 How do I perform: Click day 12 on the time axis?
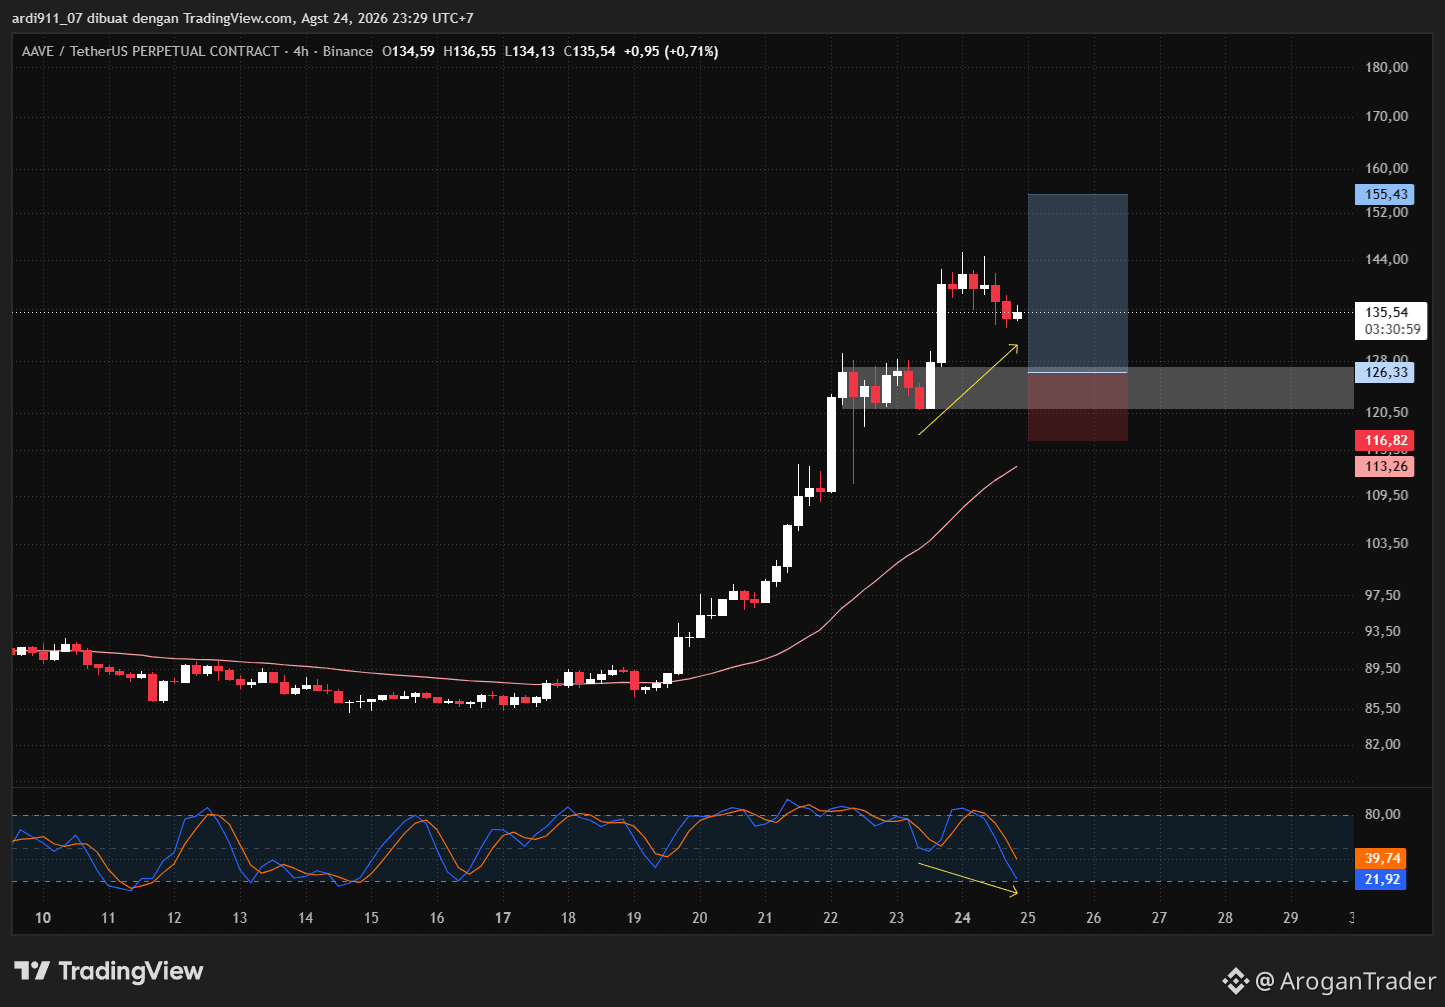click(174, 918)
